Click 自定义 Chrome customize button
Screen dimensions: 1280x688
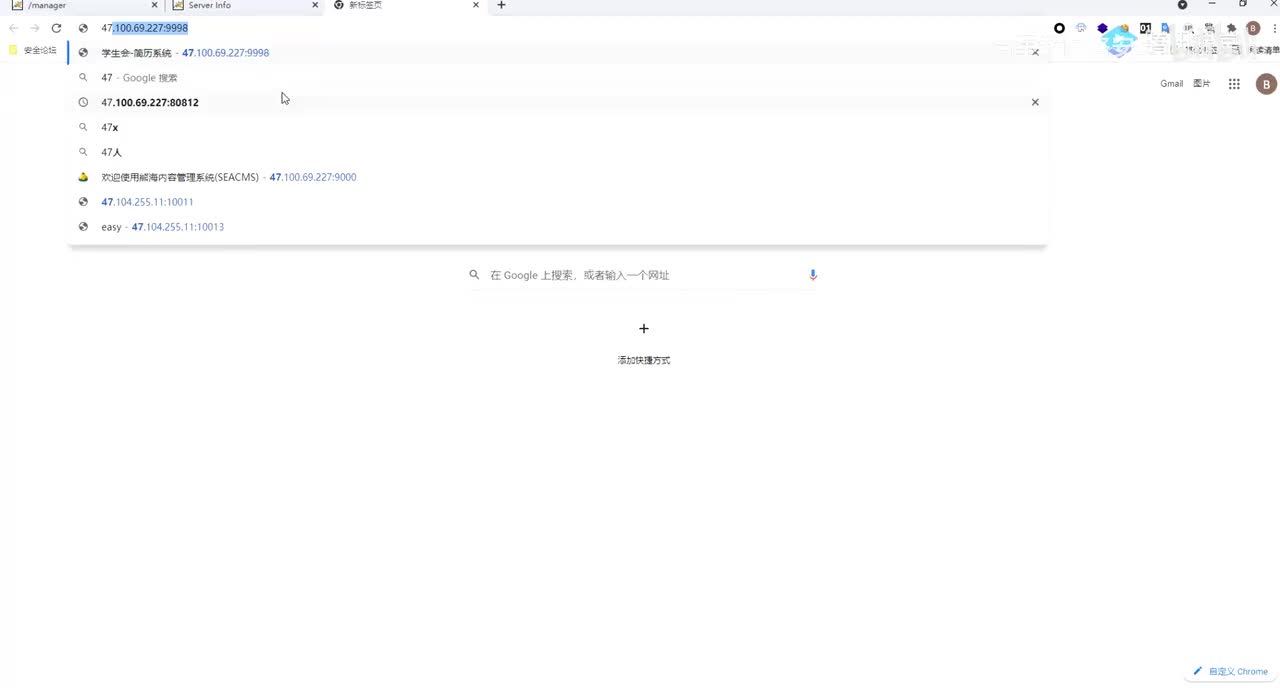point(1231,672)
